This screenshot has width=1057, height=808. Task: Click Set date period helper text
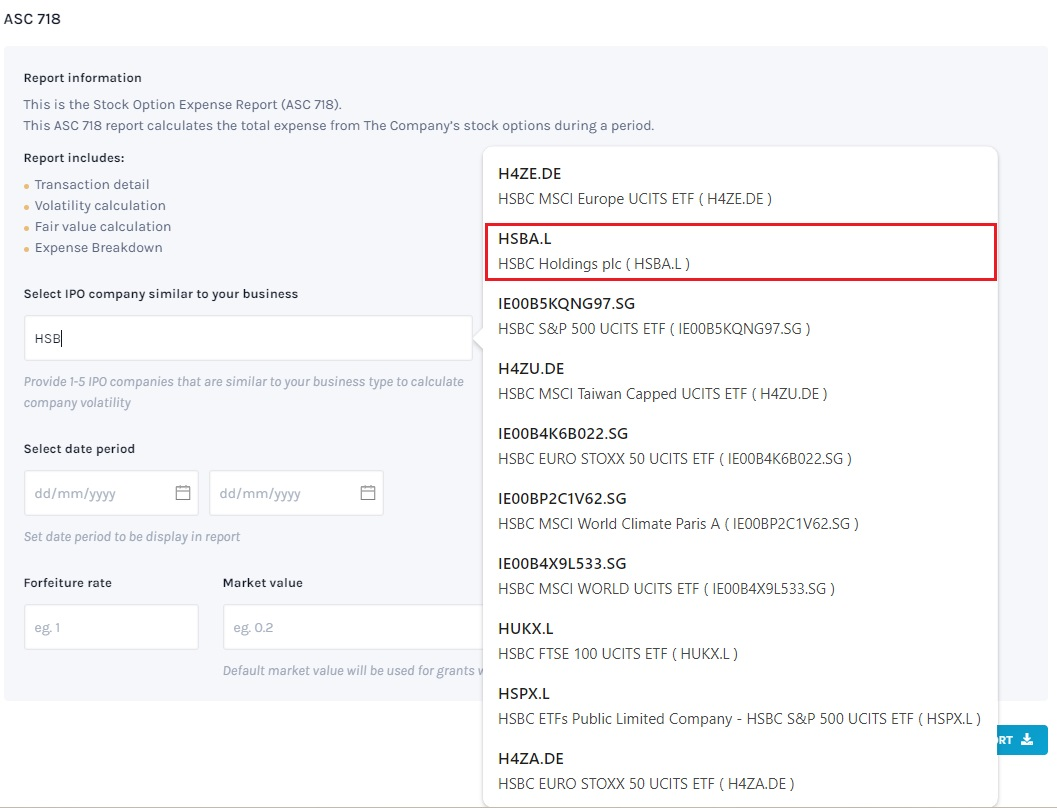[131, 536]
